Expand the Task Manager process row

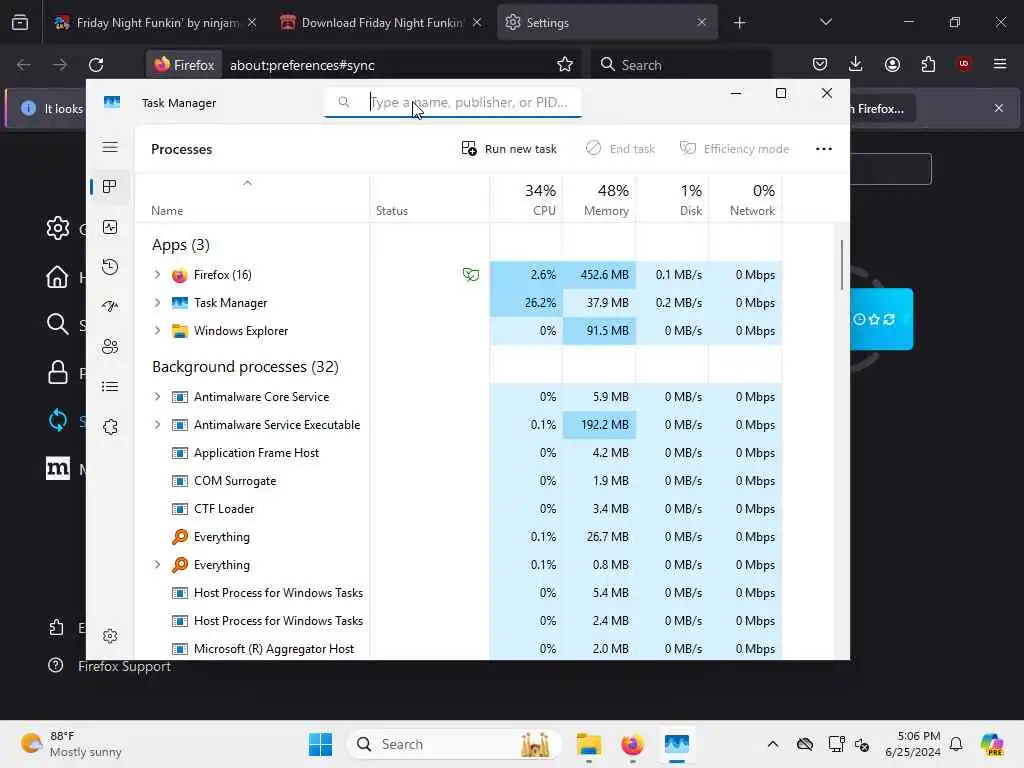pos(157,303)
